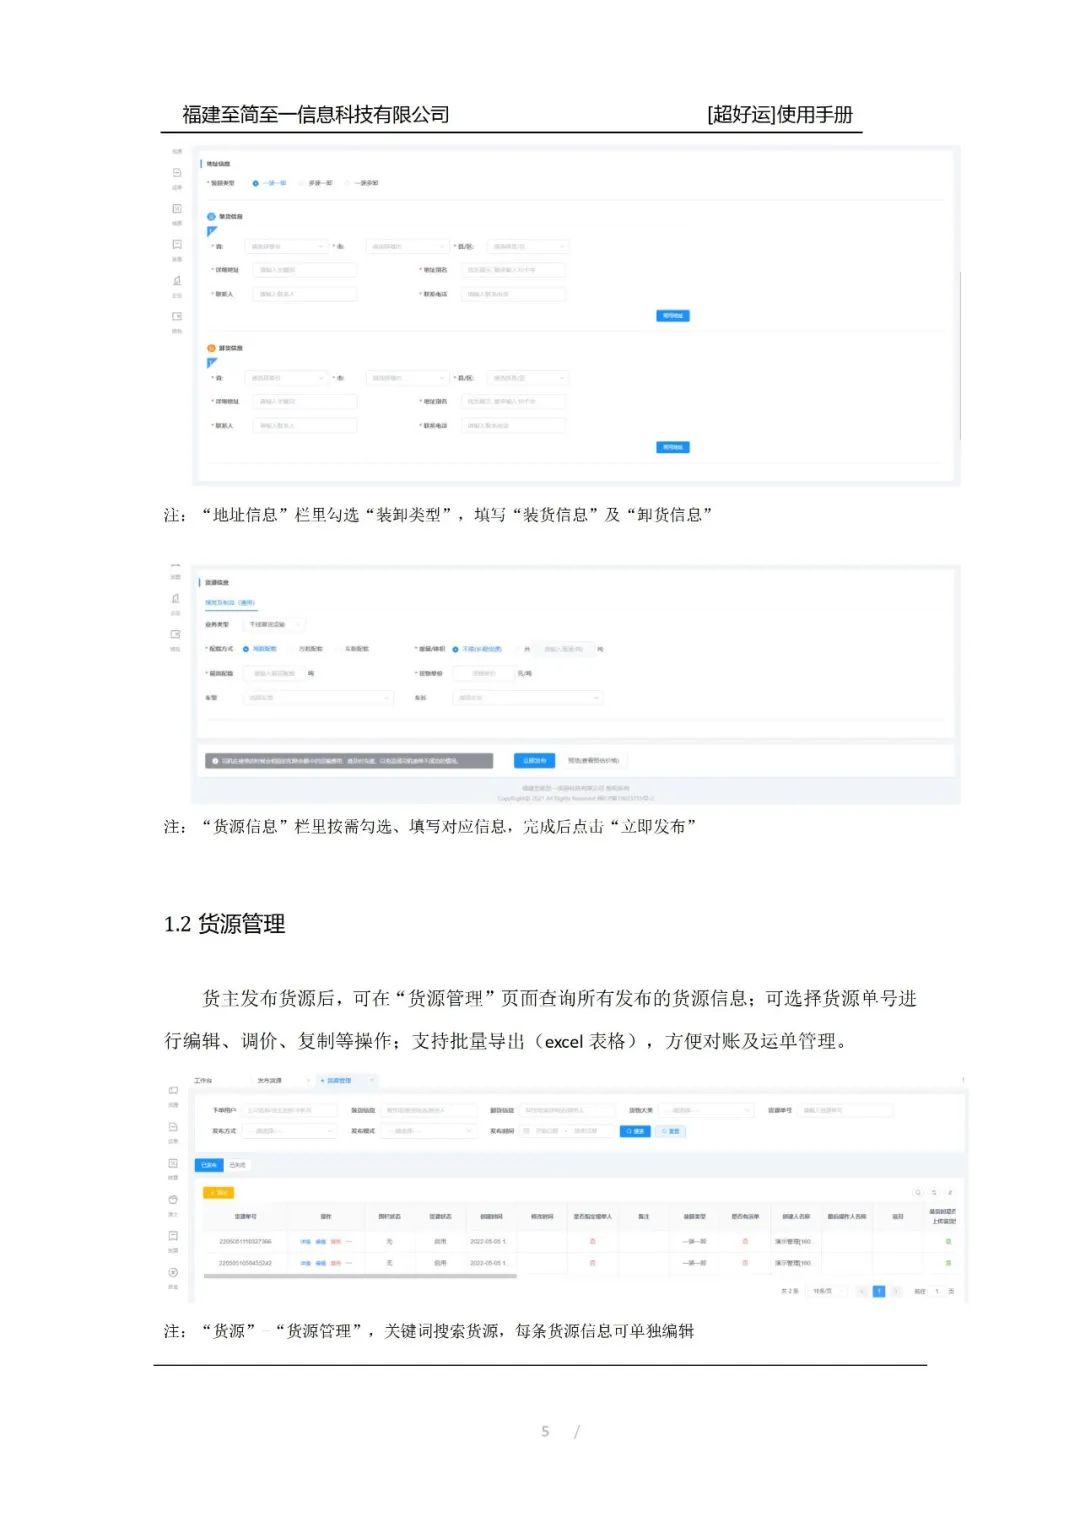1080x1527 pixels.
Task: Click page 1 in table pagination
Action: coord(879,1291)
